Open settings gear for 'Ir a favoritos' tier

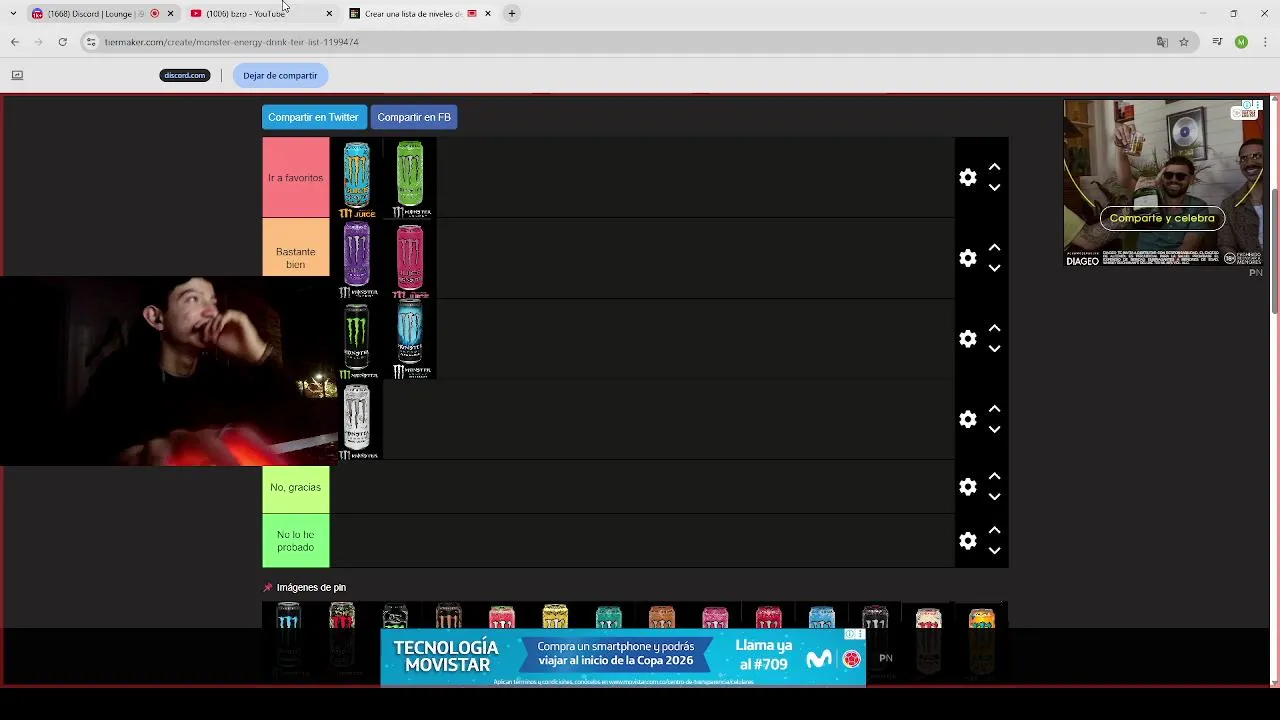pos(967,177)
